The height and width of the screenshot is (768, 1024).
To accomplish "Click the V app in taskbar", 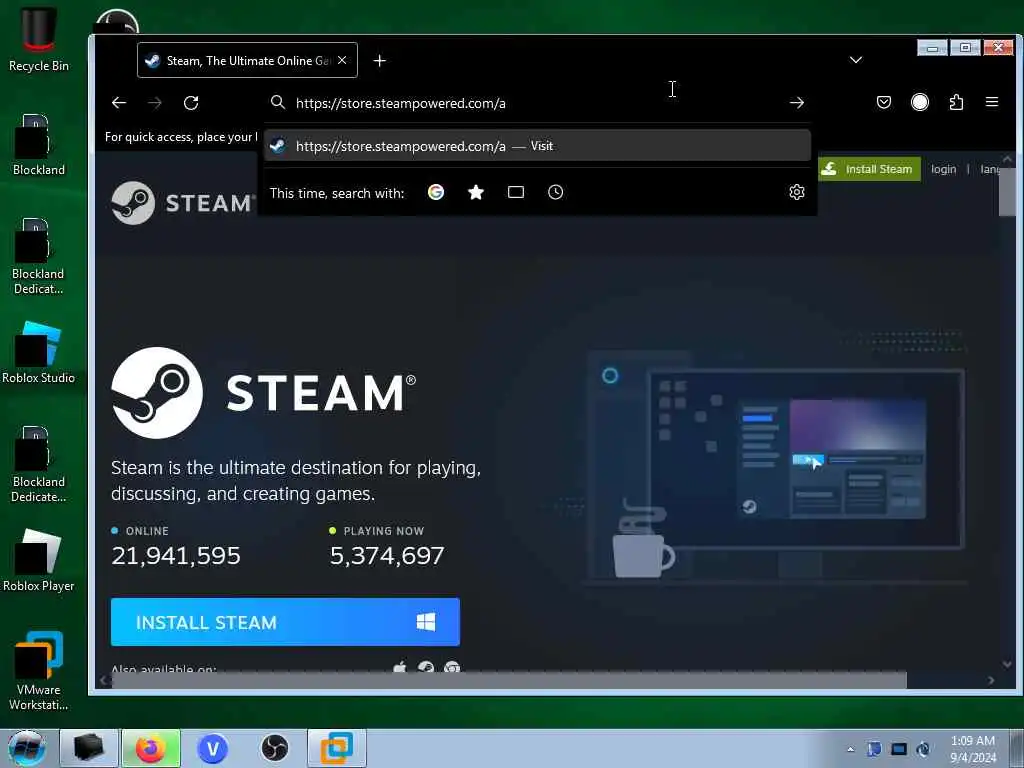I will (213, 748).
